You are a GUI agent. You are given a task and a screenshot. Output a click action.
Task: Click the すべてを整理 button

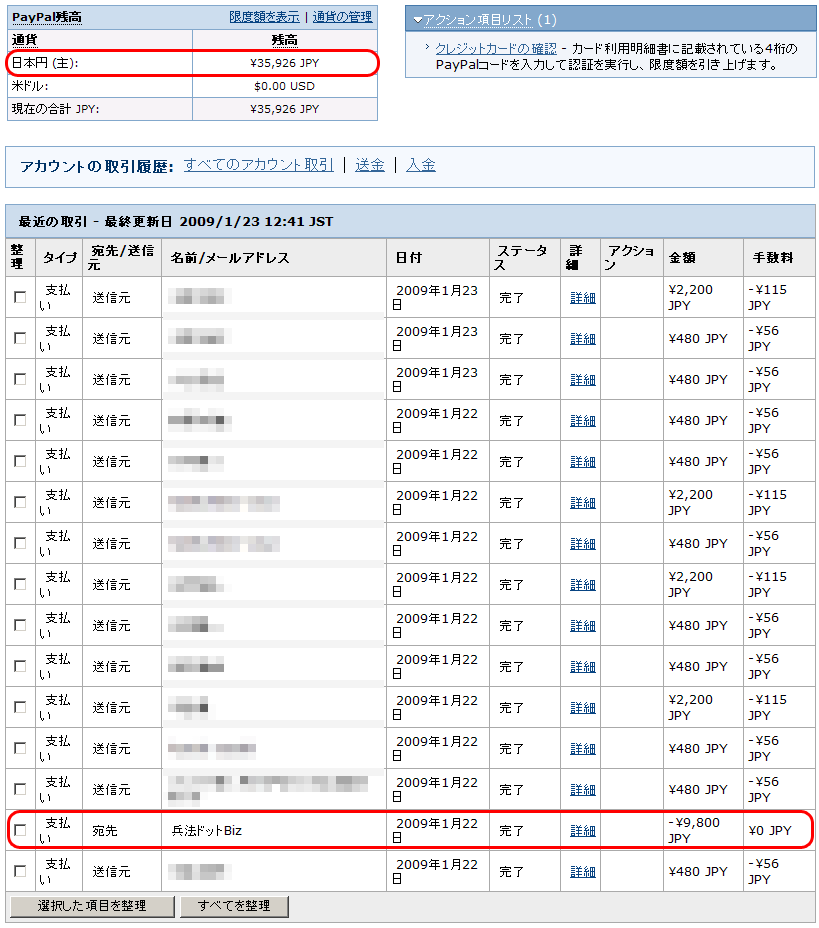point(234,906)
